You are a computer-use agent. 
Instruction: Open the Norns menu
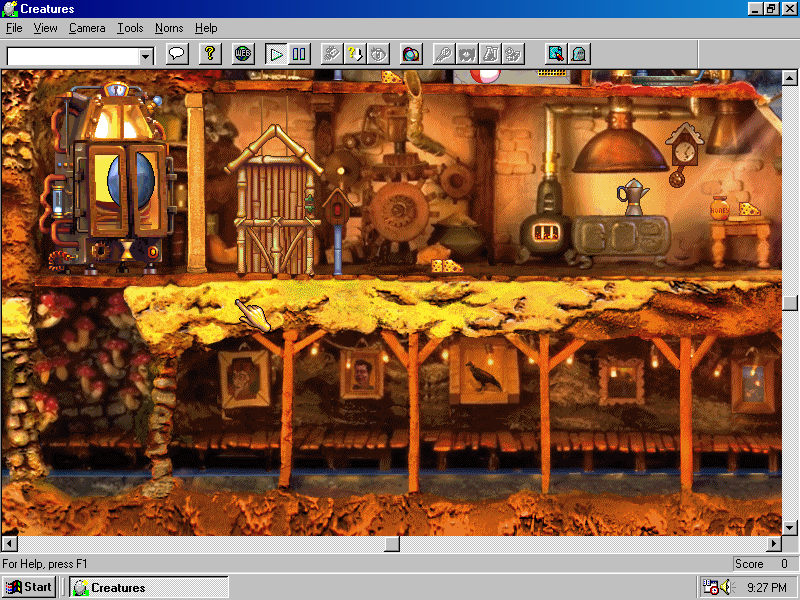tap(169, 28)
